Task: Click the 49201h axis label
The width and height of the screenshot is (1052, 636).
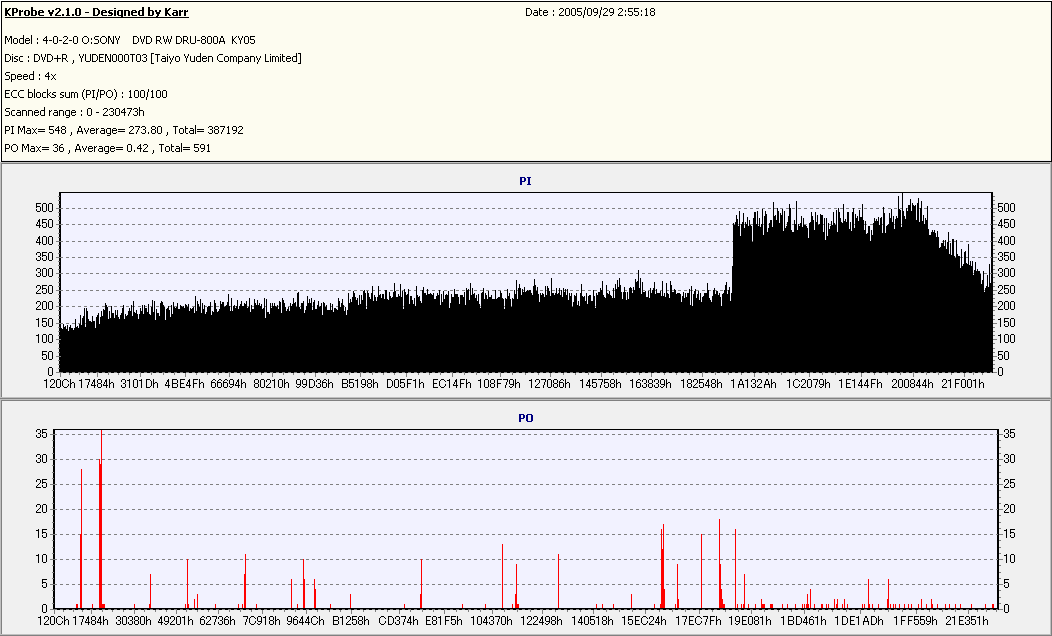Action: coord(176,621)
